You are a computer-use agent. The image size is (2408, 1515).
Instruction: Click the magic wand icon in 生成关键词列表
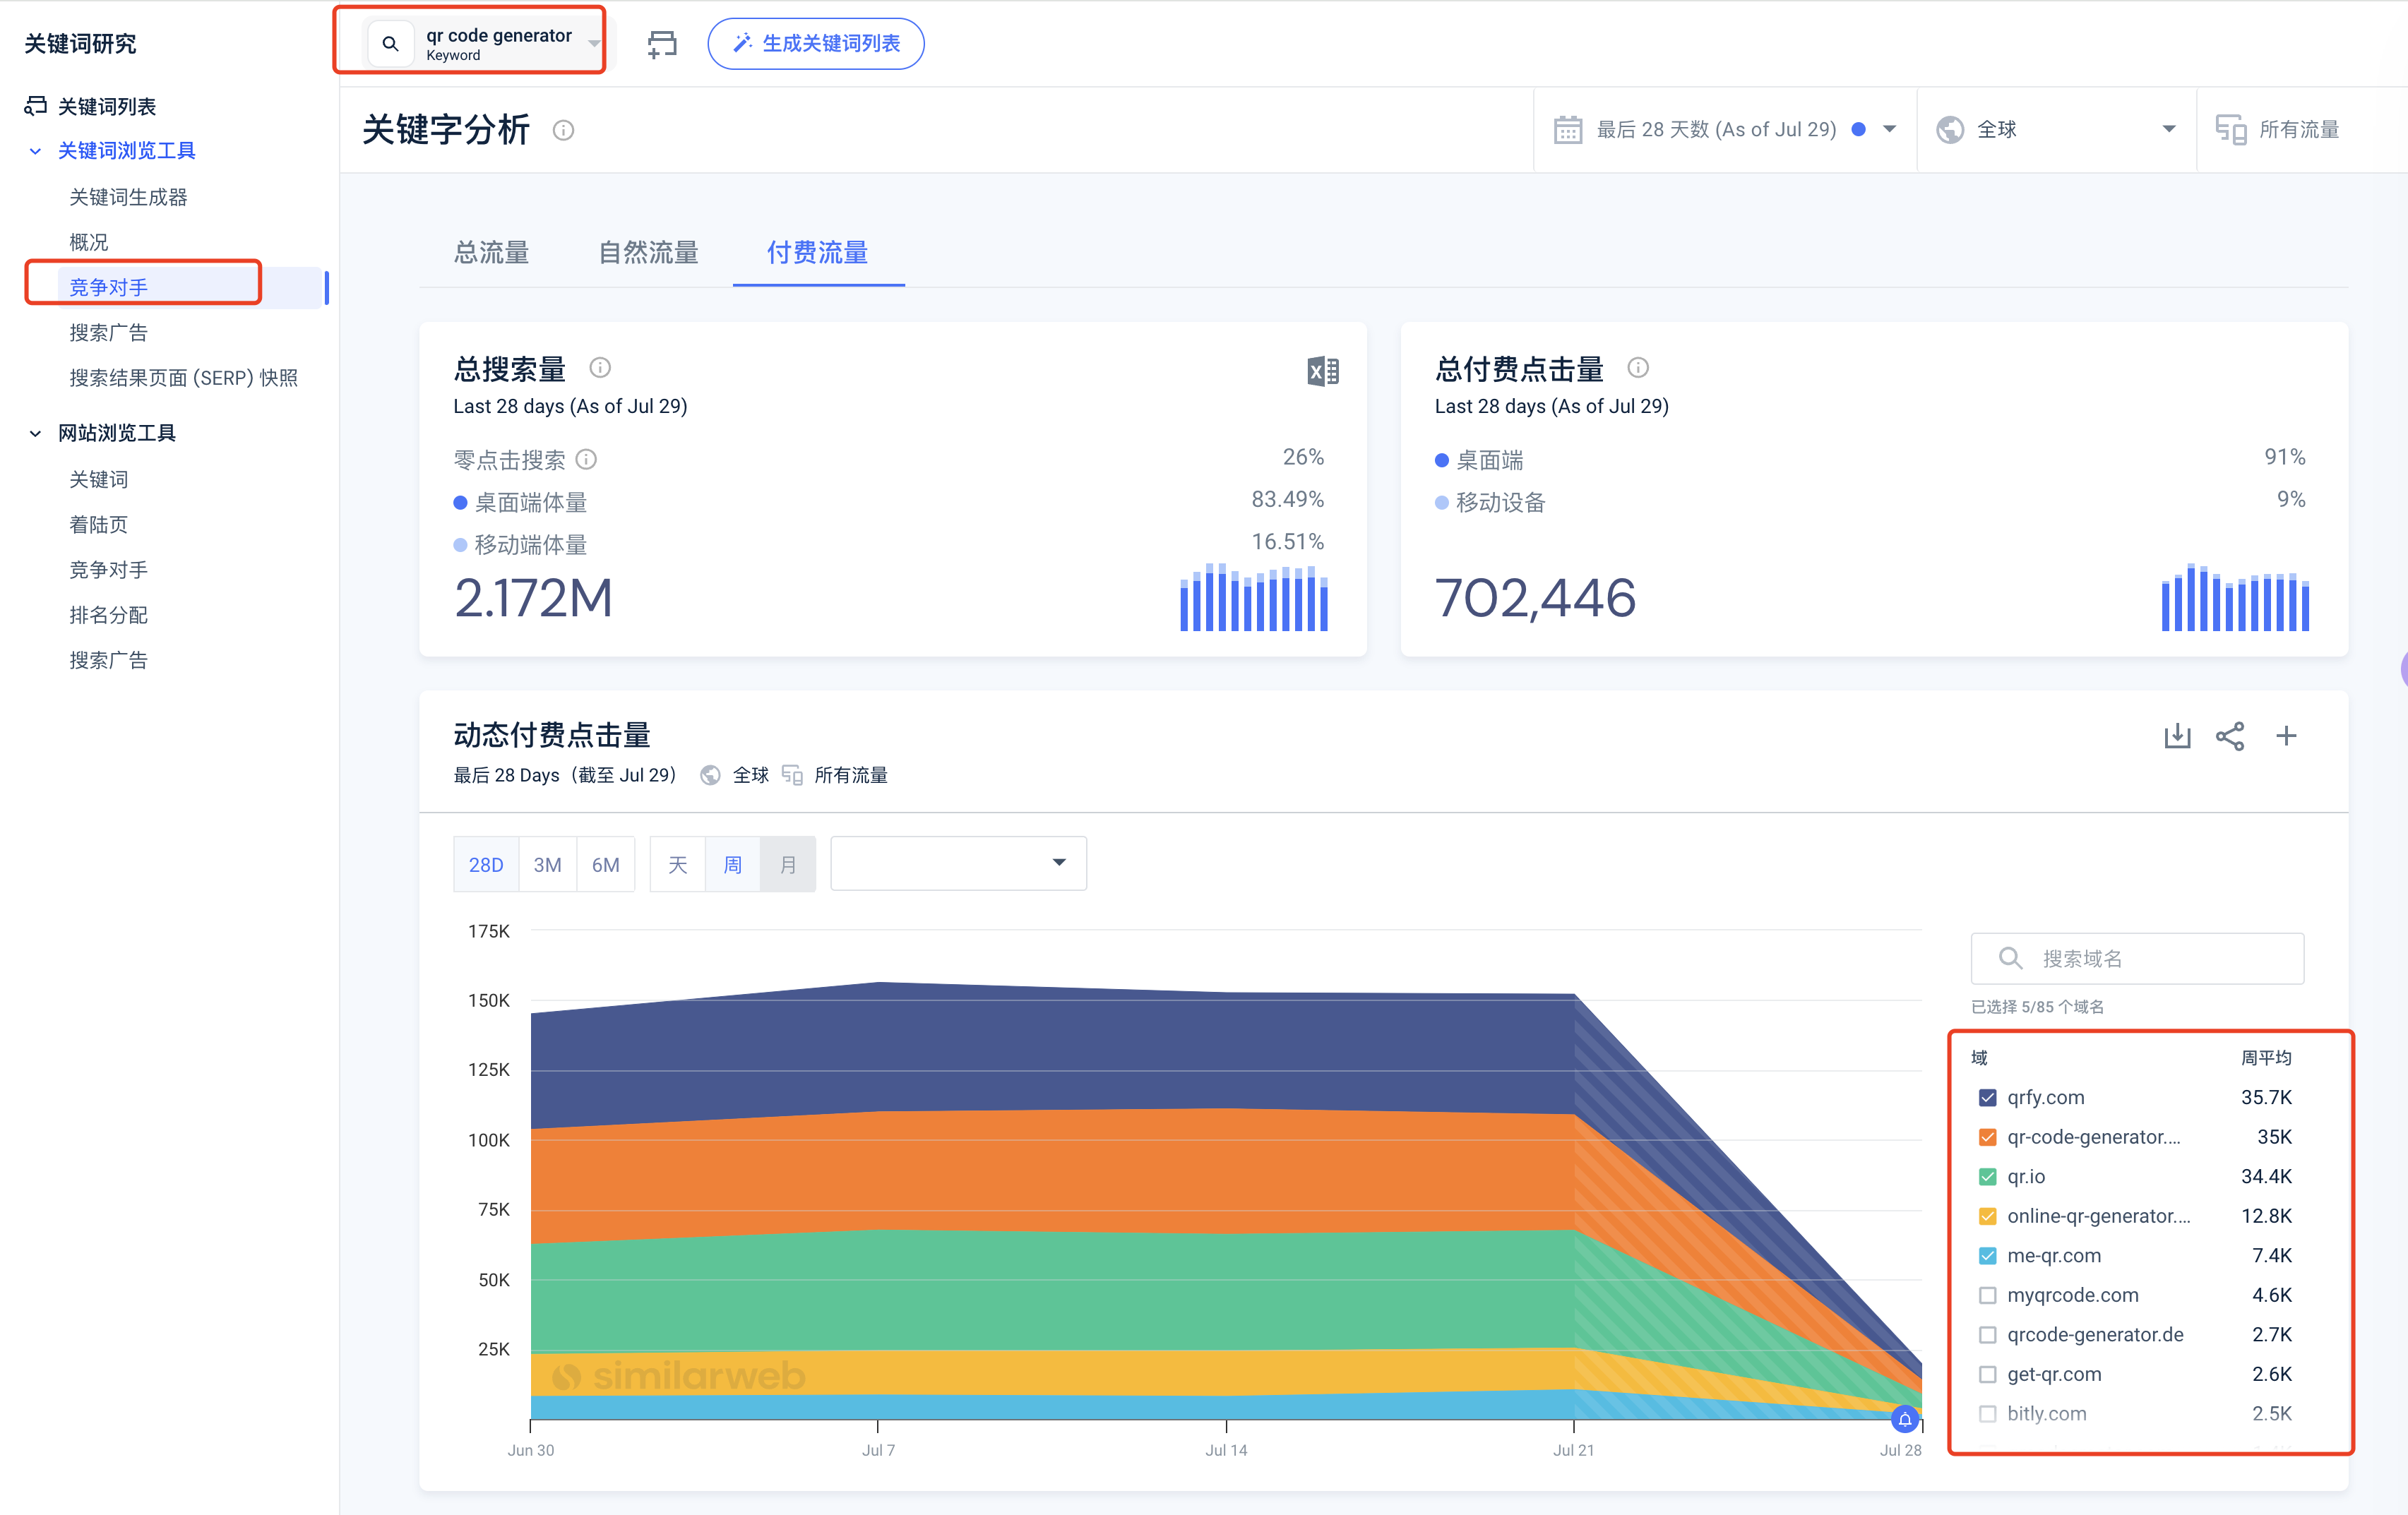pyautogui.click(x=743, y=43)
